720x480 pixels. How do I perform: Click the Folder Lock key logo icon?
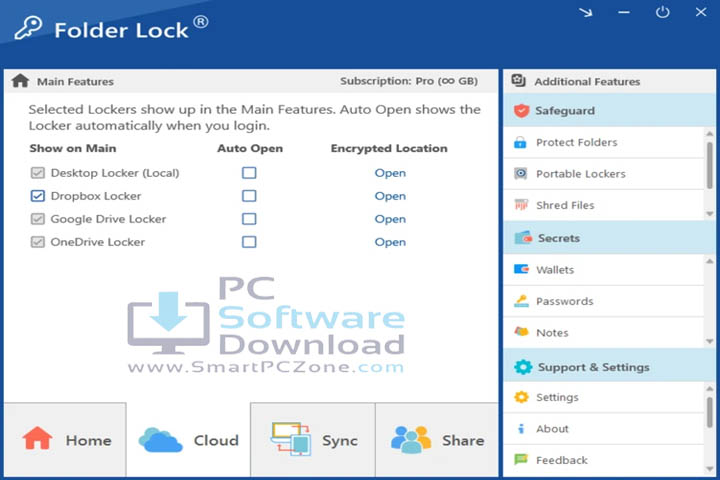click(28, 28)
